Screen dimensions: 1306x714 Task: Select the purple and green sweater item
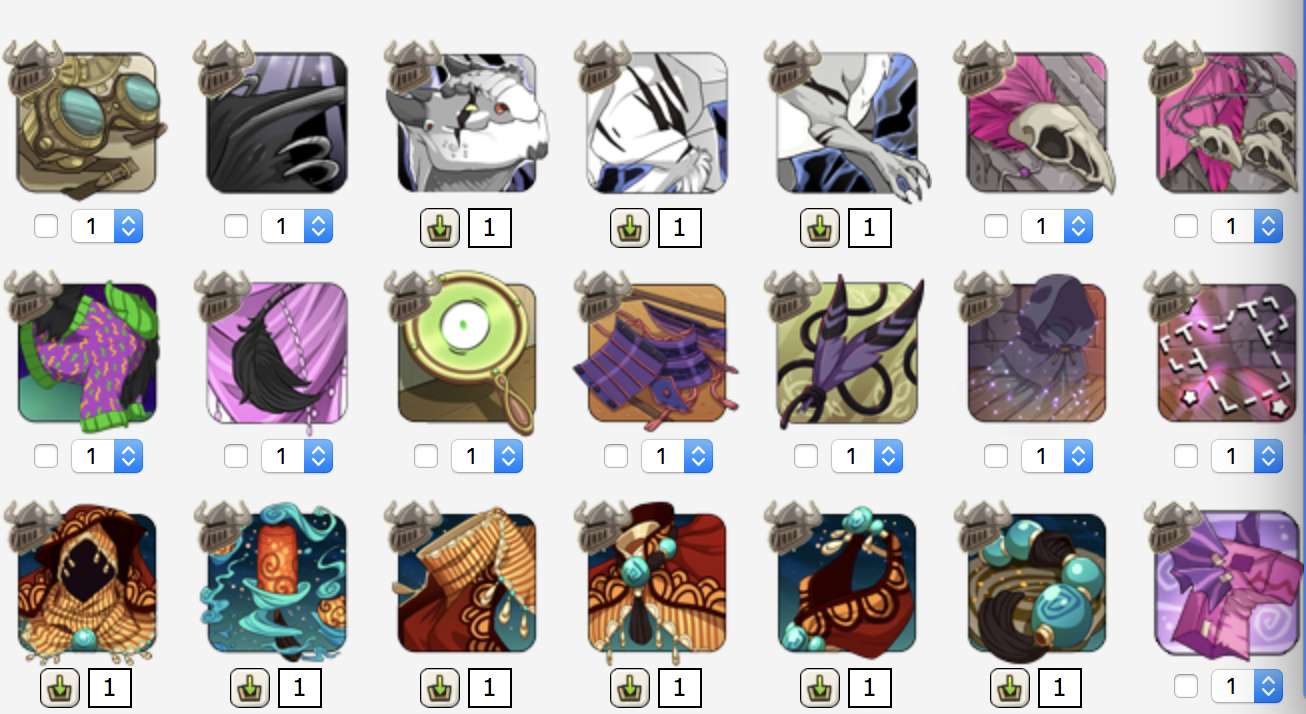87,353
